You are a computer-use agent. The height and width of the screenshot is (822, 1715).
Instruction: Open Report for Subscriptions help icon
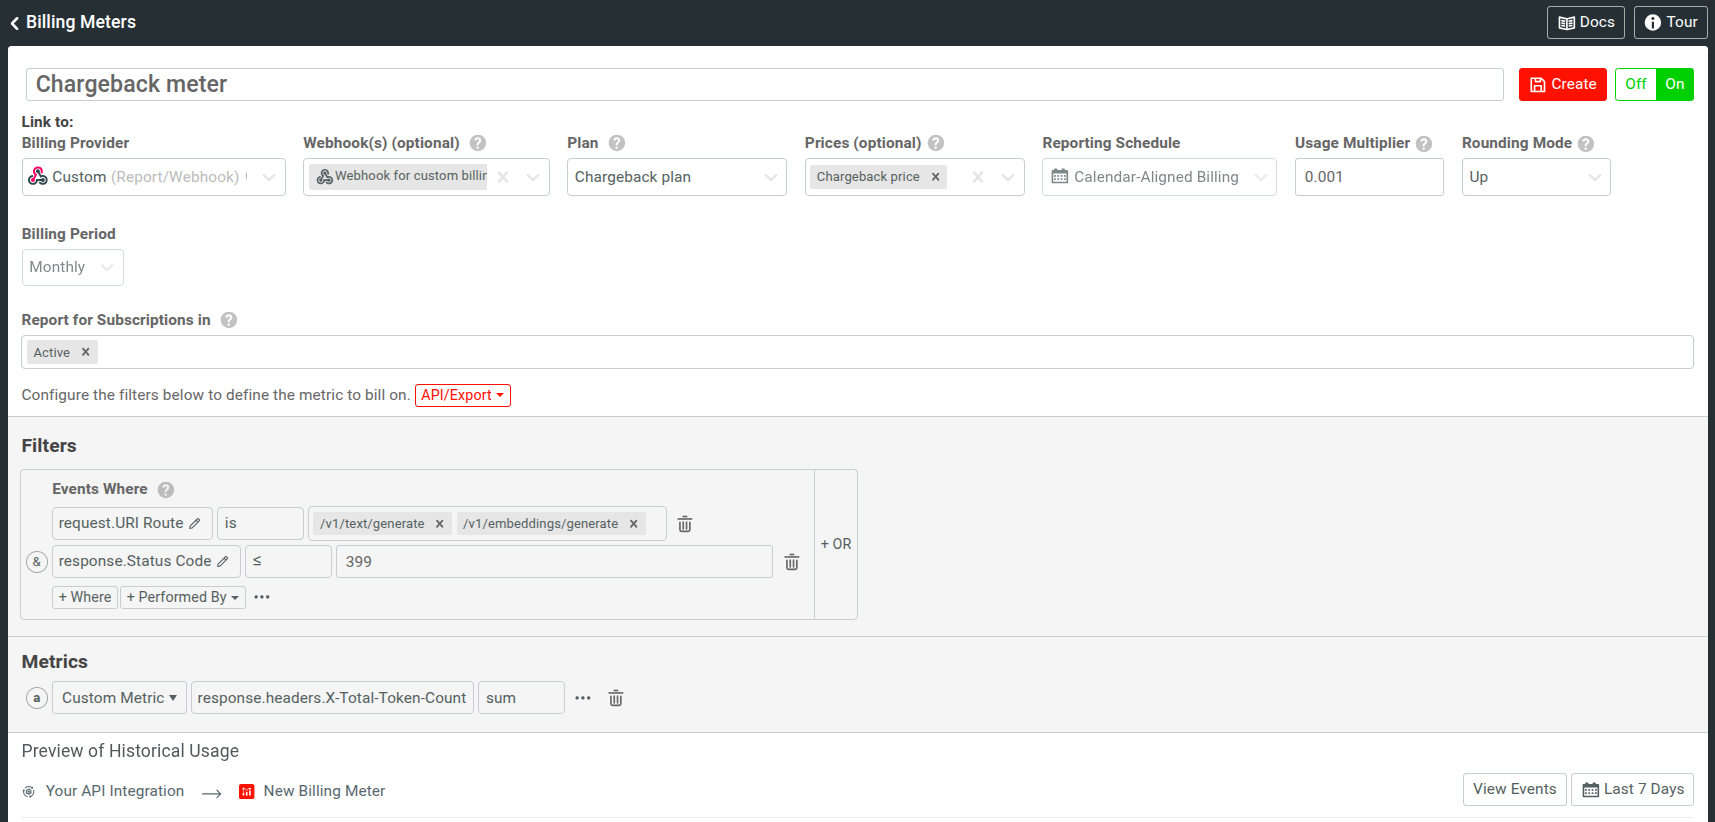229,320
